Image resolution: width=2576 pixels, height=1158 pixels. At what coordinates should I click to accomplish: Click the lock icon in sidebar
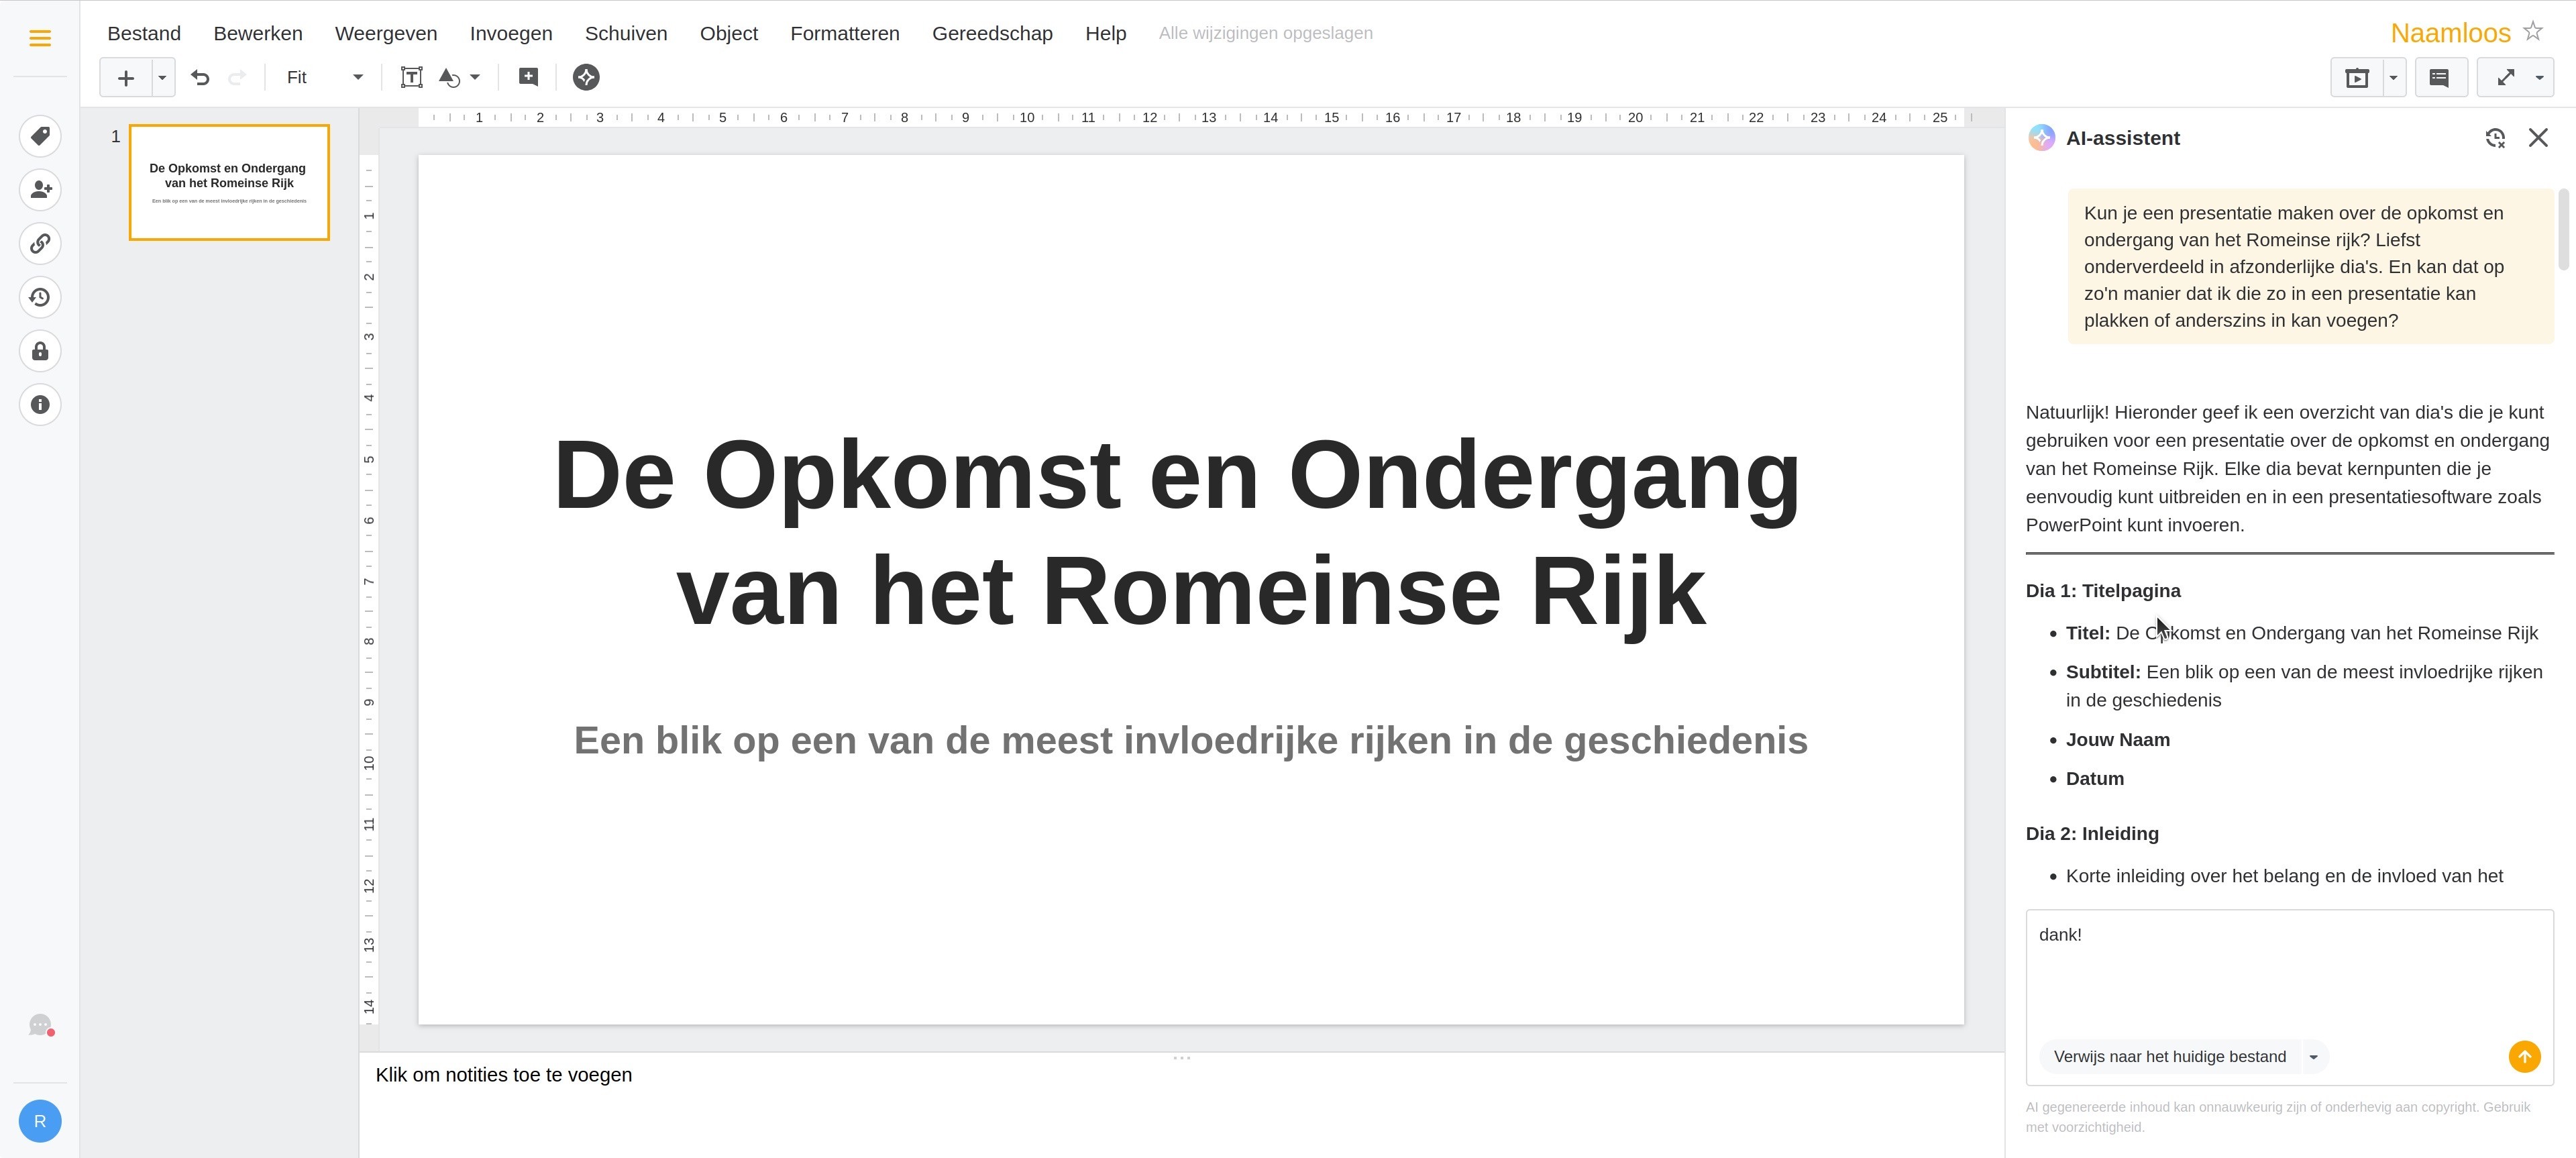40,351
